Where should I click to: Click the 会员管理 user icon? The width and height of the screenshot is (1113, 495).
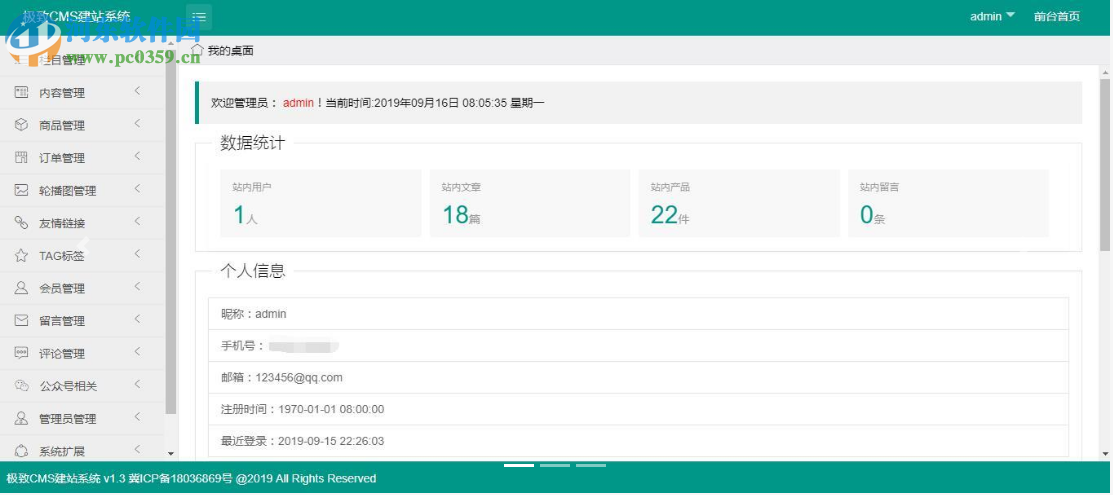coord(21,288)
